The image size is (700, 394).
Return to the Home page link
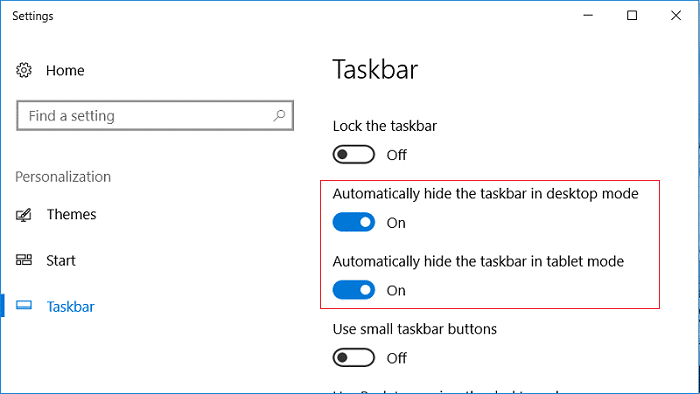coord(65,71)
